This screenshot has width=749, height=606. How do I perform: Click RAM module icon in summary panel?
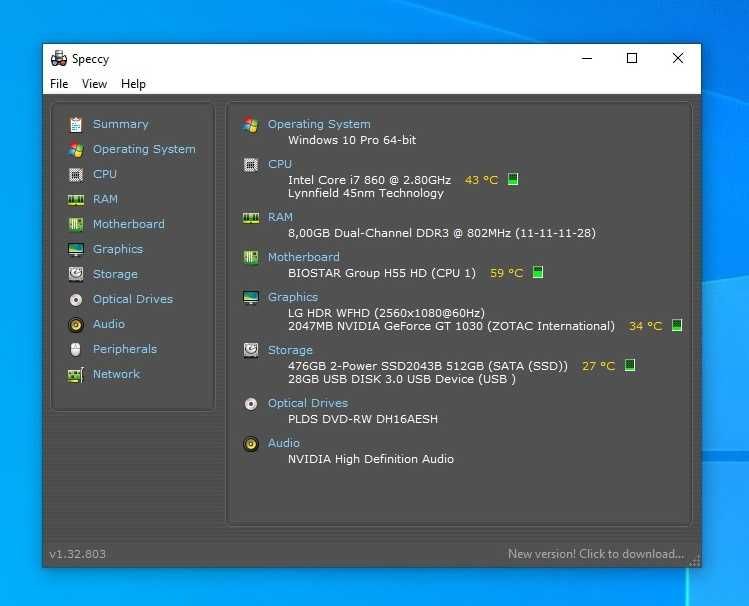[x=251, y=218]
